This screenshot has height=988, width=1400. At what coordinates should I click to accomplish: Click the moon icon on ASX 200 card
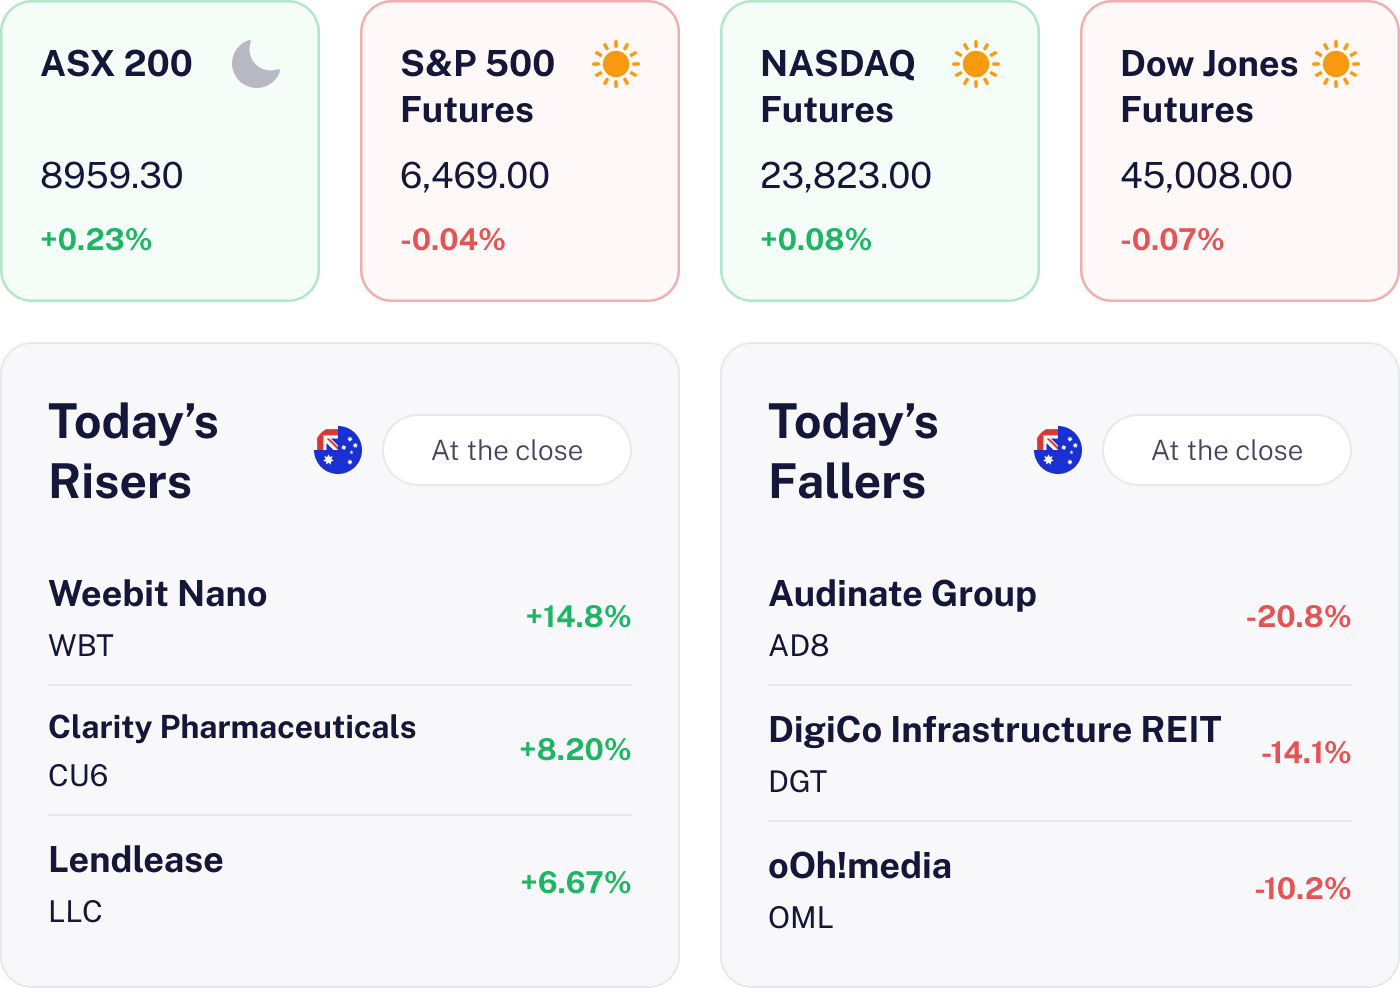point(256,64)
